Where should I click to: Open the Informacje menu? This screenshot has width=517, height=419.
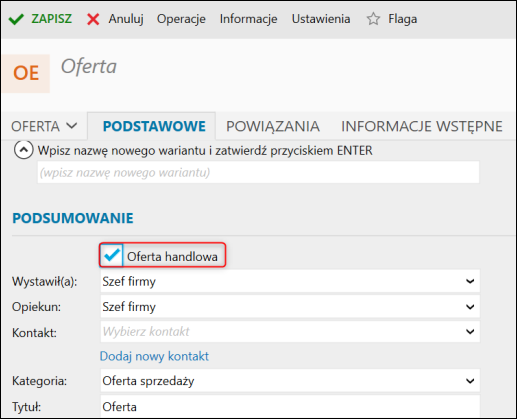[248, 19]
